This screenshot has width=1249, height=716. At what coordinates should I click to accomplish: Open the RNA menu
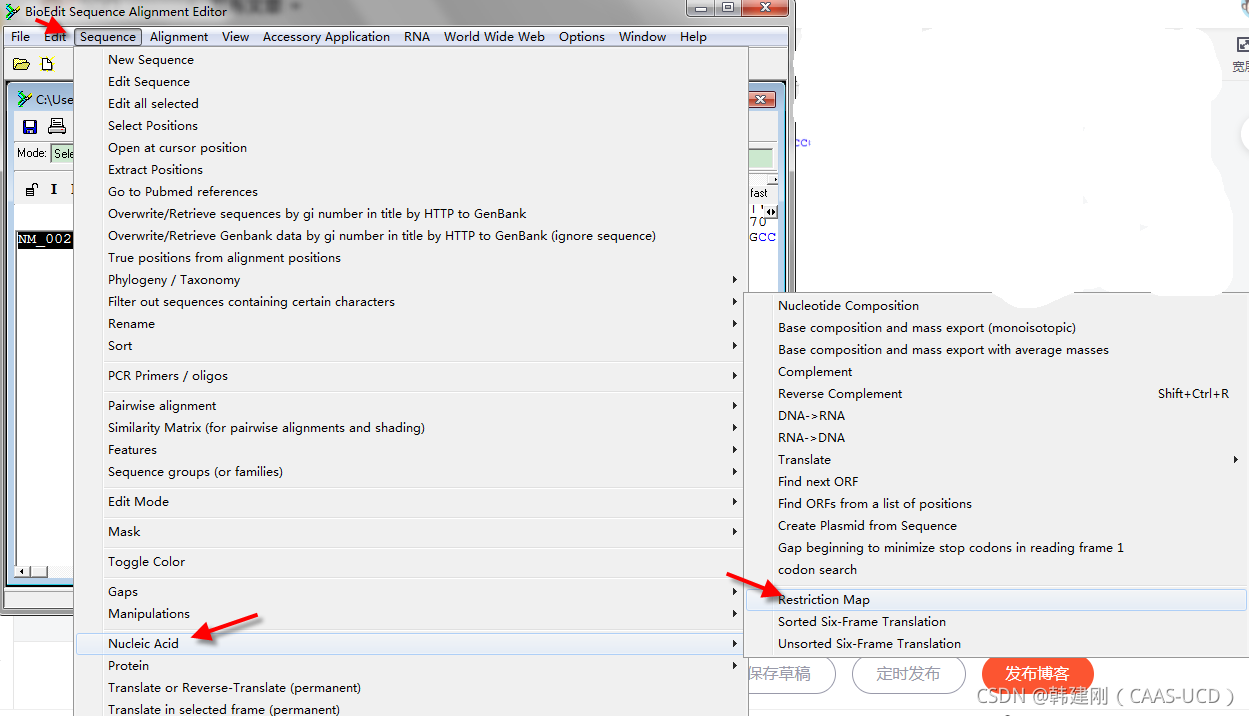[417, 37]
